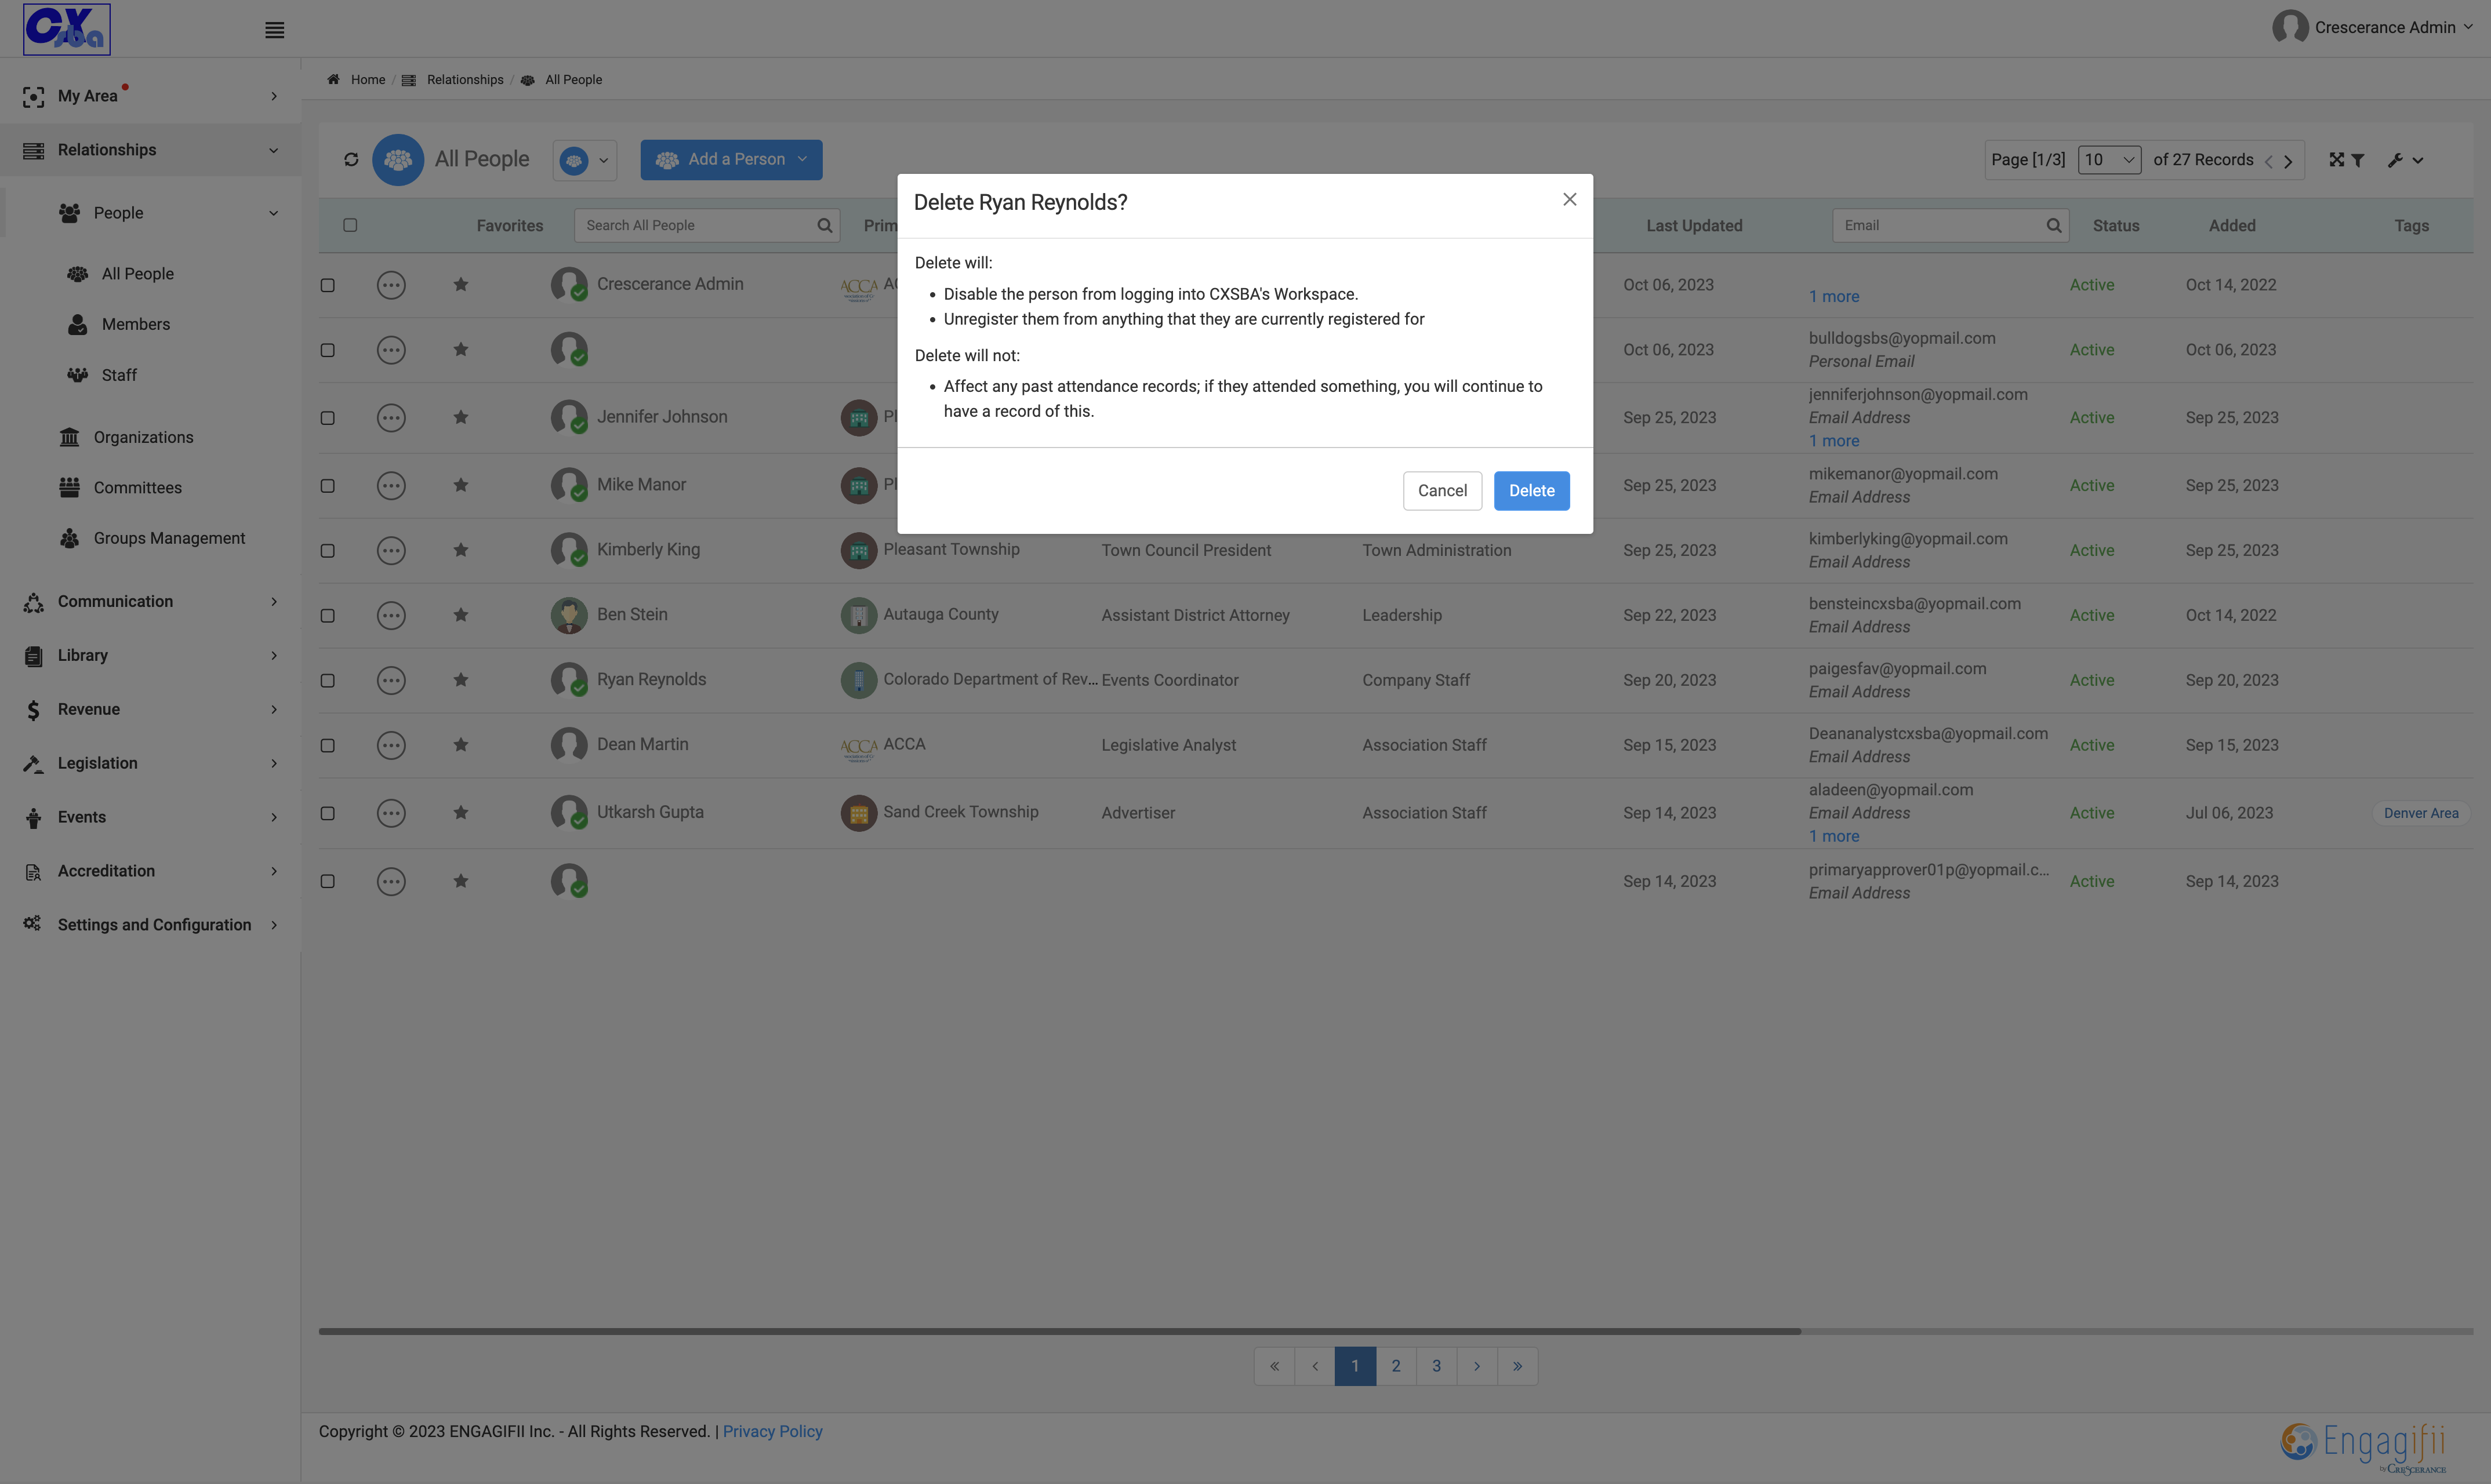Toggle the select-all checkbox in header
Image resolution: width=2491 pixels, height=1484 pixels.
pos(350,226)
